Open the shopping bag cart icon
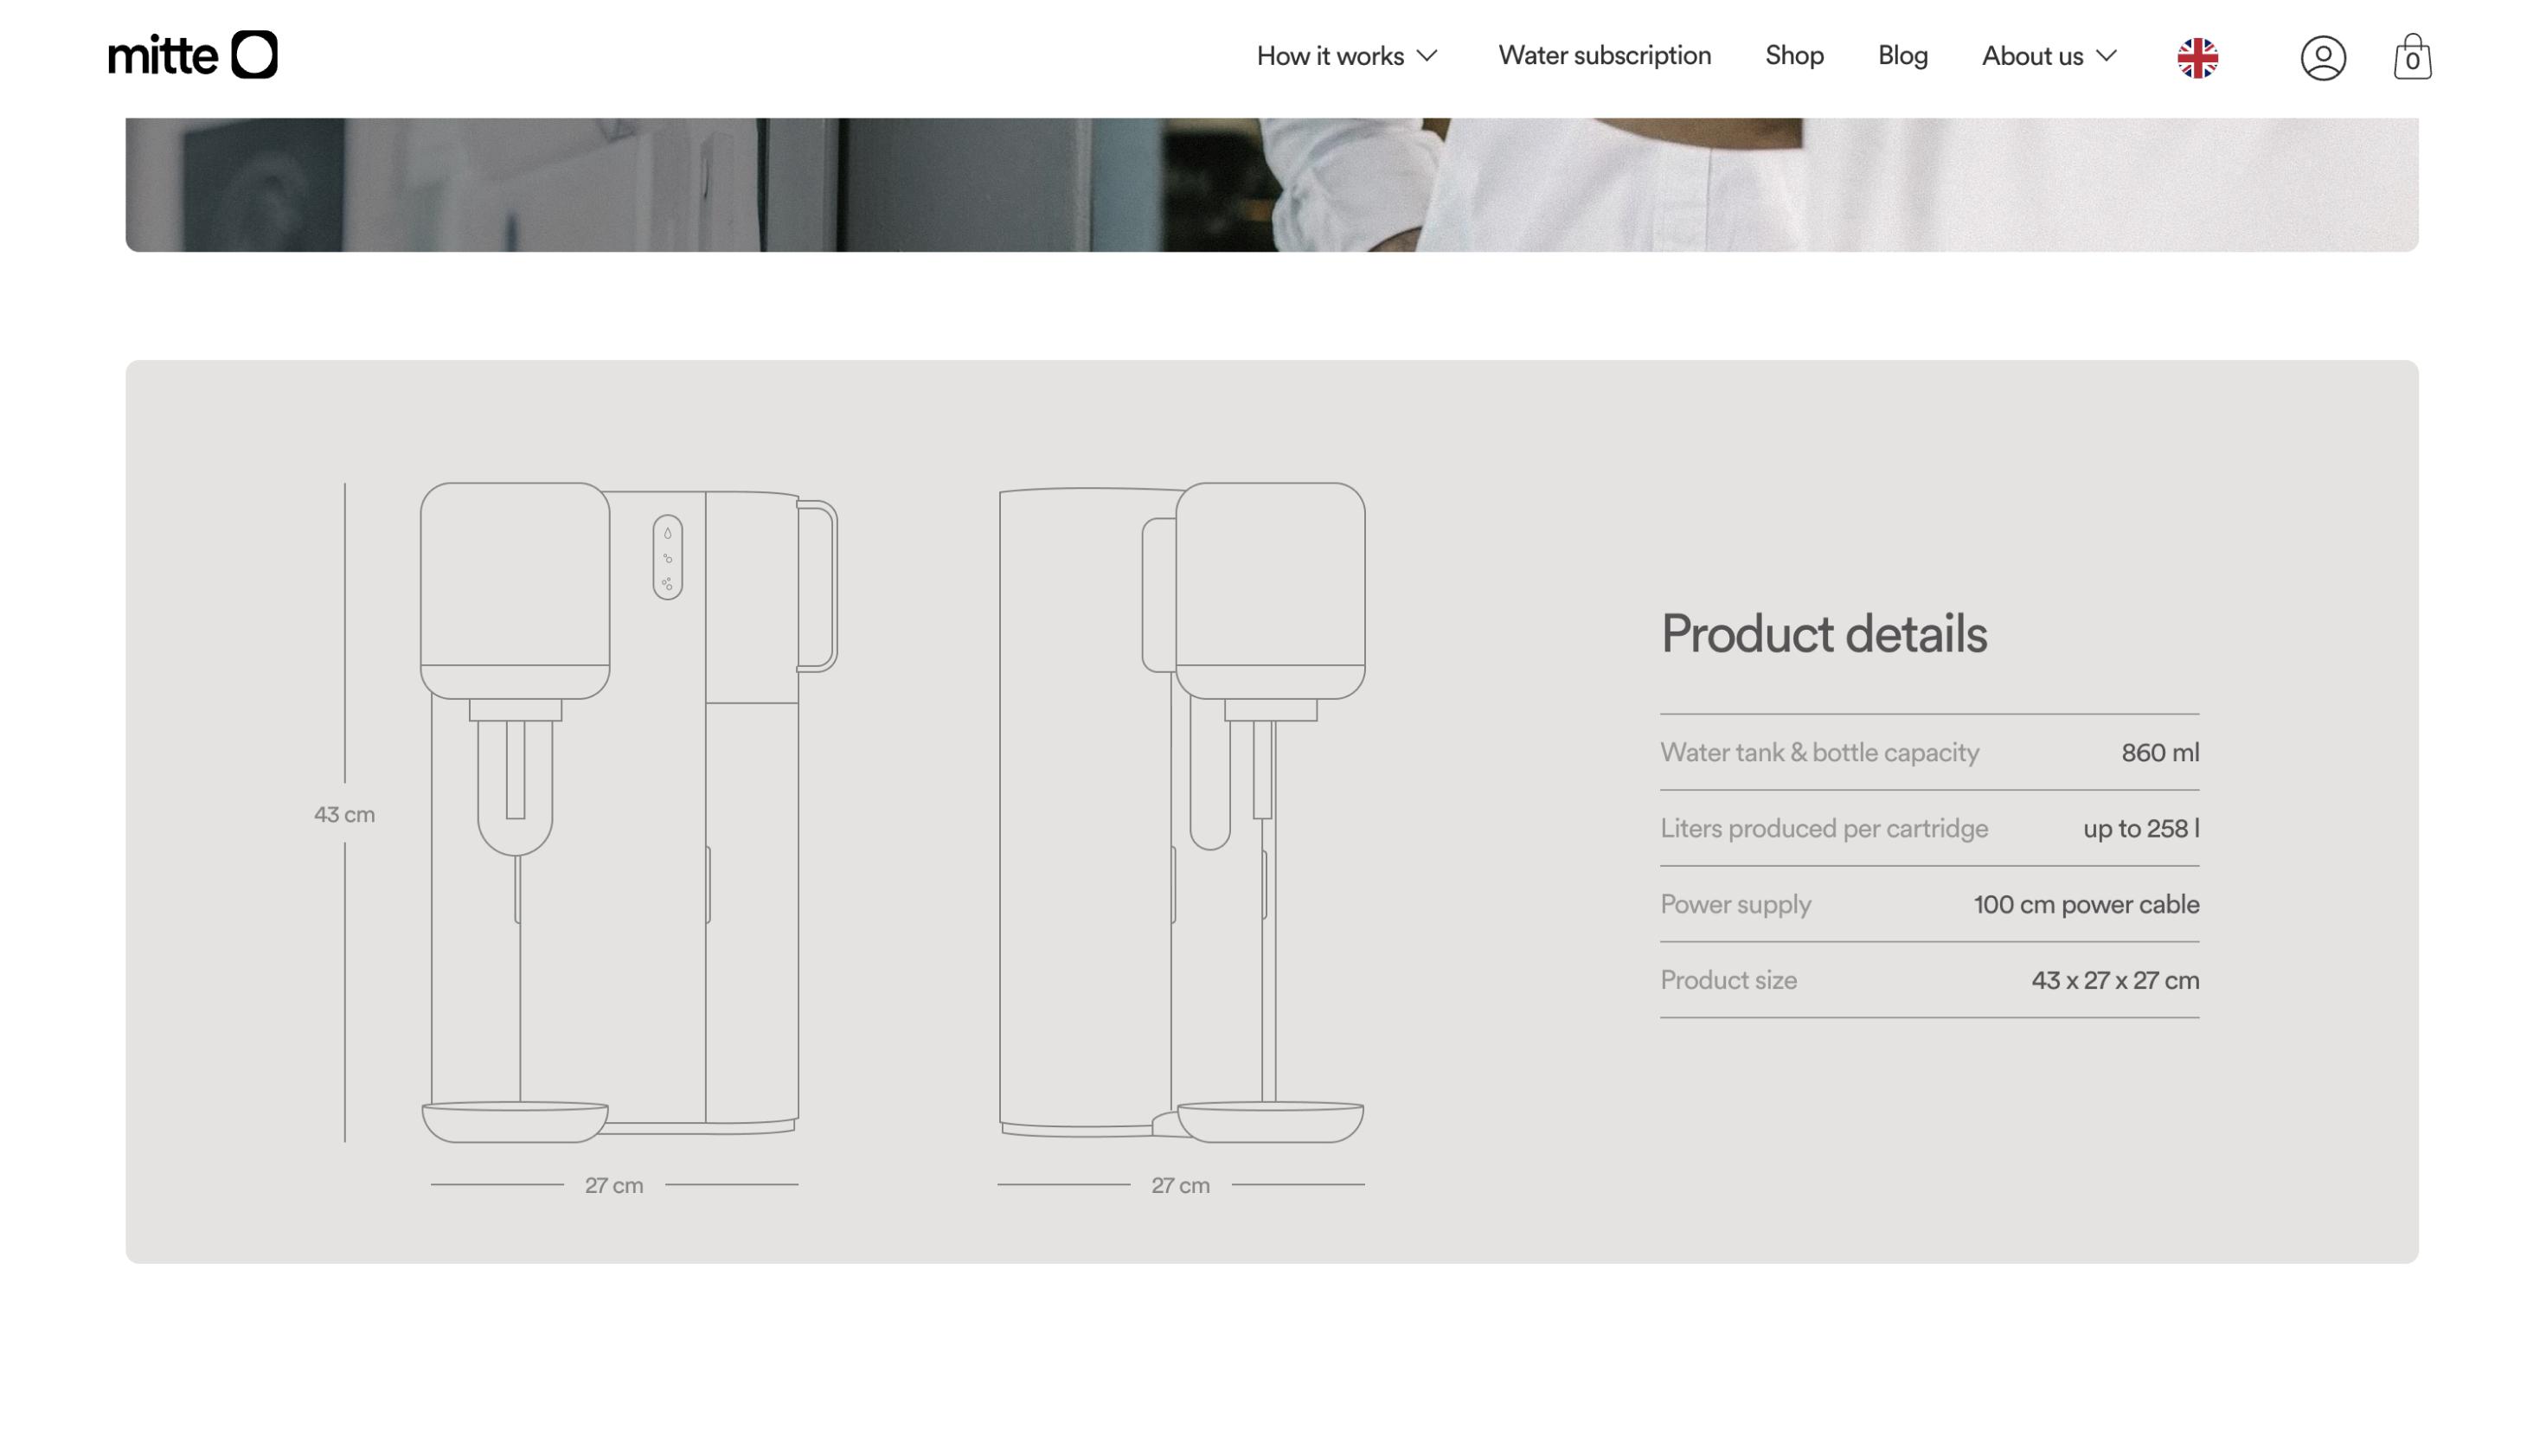Screen dimensions: 2546x1456 pyautogui.click(x=2412, y=57)
